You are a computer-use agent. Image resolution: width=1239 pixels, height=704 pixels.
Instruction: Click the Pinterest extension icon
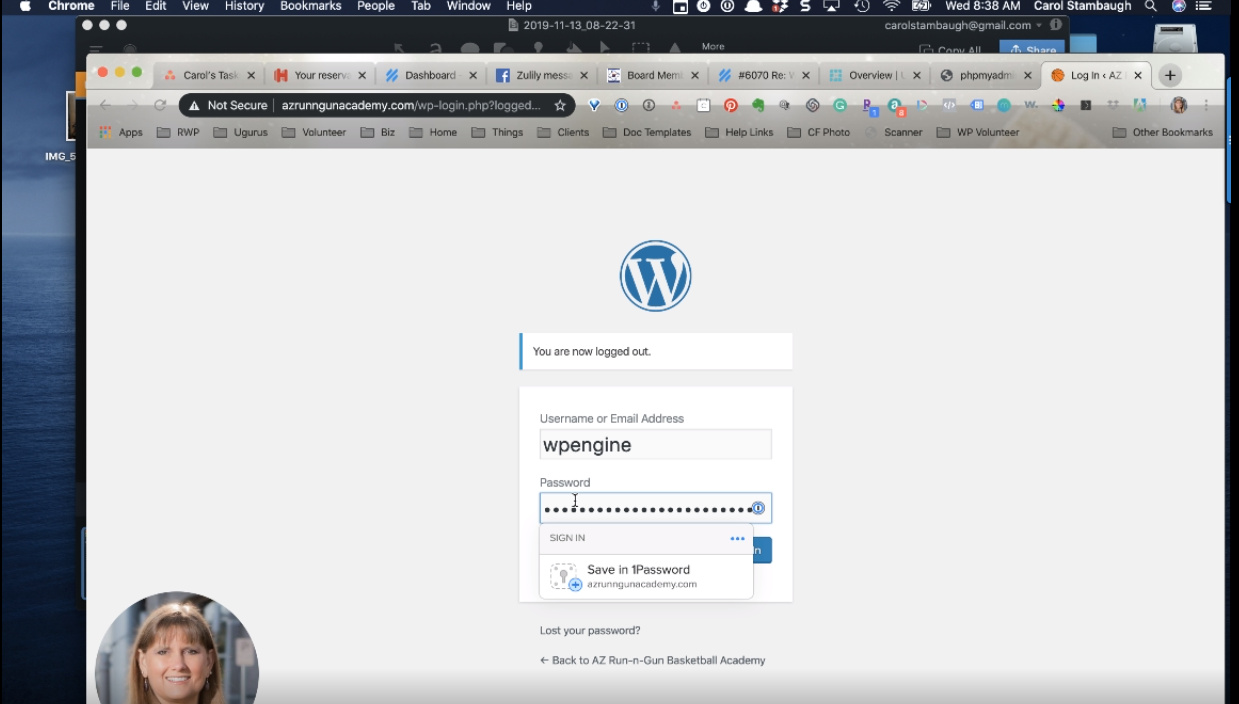(x=731, y=105)
